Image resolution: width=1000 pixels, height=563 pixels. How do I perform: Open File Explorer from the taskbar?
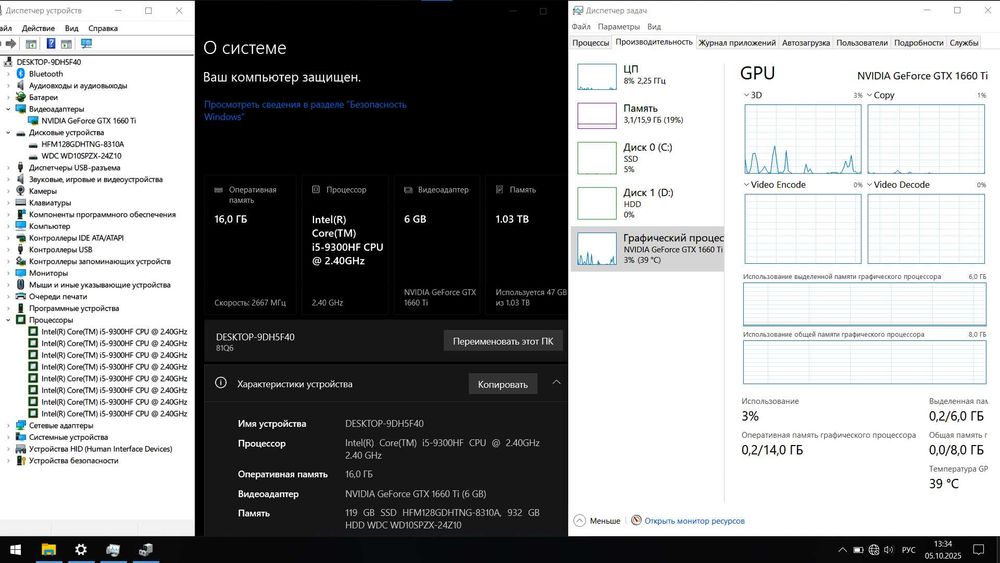(x=48, y=550)
